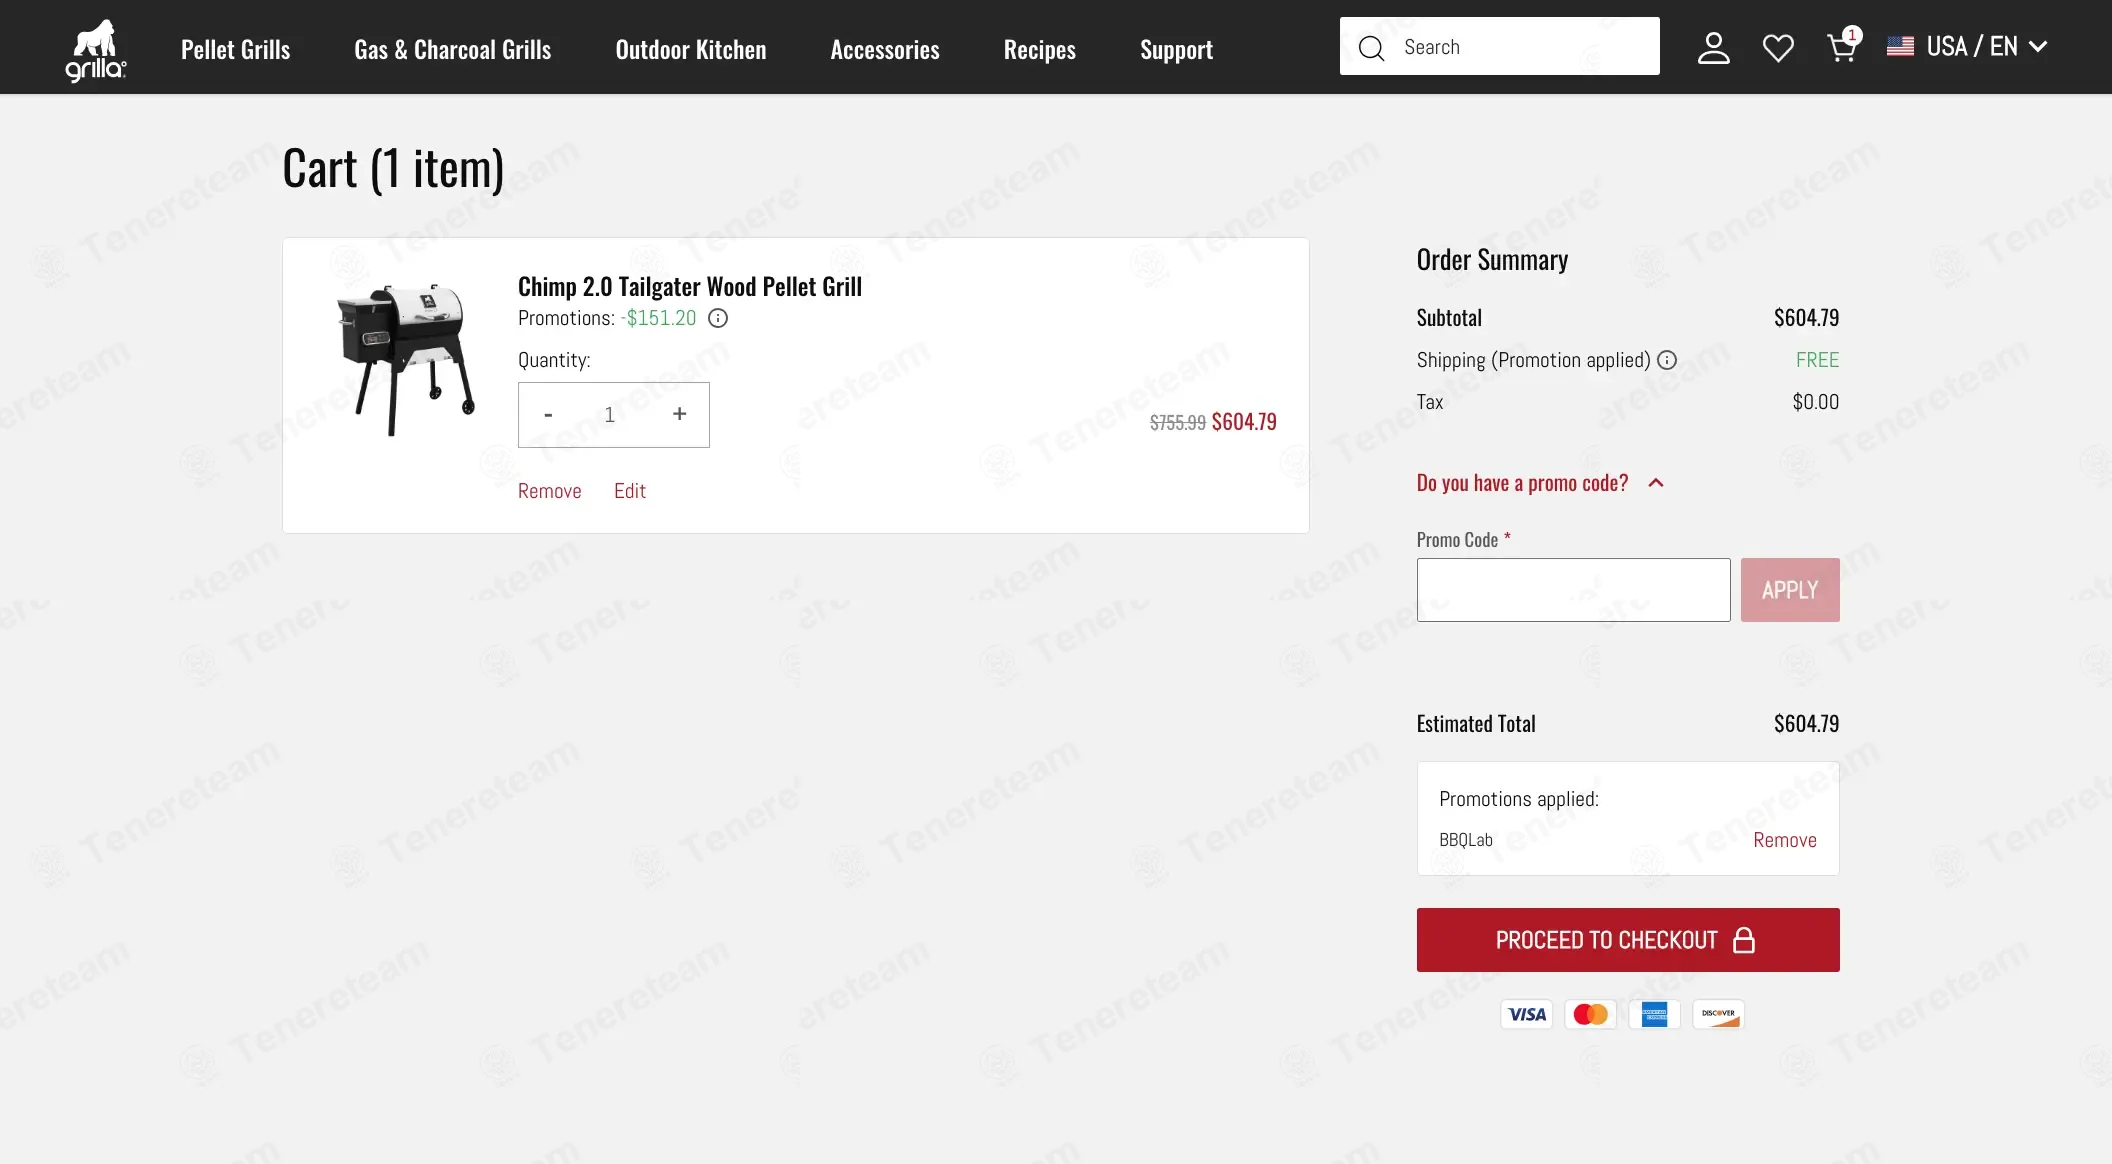Open the user account icon
Viewport: 2112px width, 1164px height.
pyautogui.click(x=1713, y=47)
